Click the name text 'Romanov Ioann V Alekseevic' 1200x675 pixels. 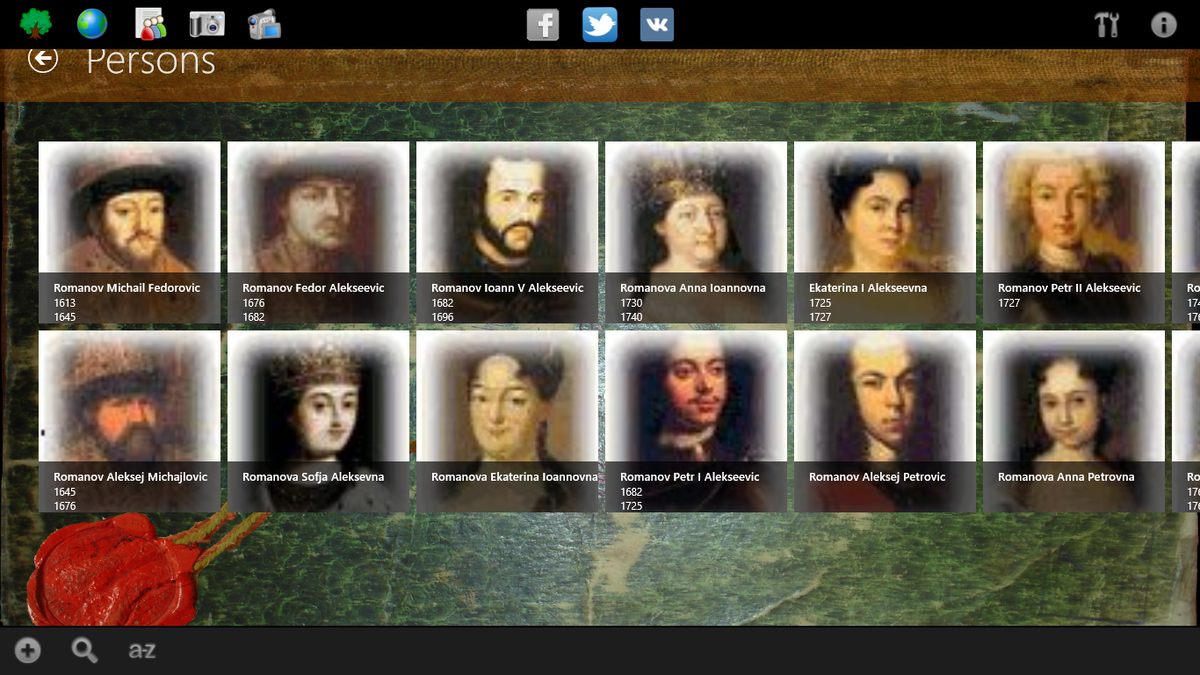click(507, 288)
